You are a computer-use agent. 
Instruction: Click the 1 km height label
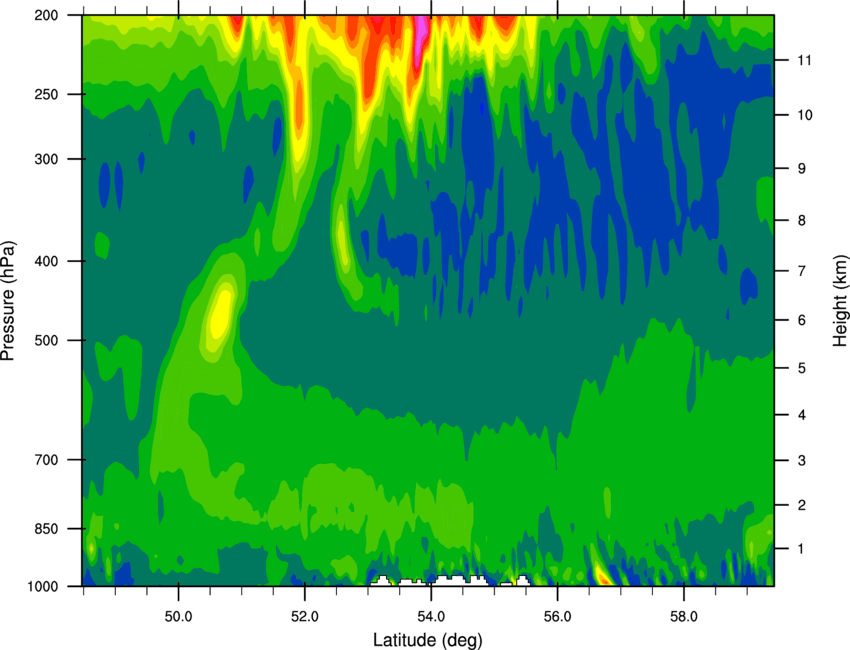point(801,549)
